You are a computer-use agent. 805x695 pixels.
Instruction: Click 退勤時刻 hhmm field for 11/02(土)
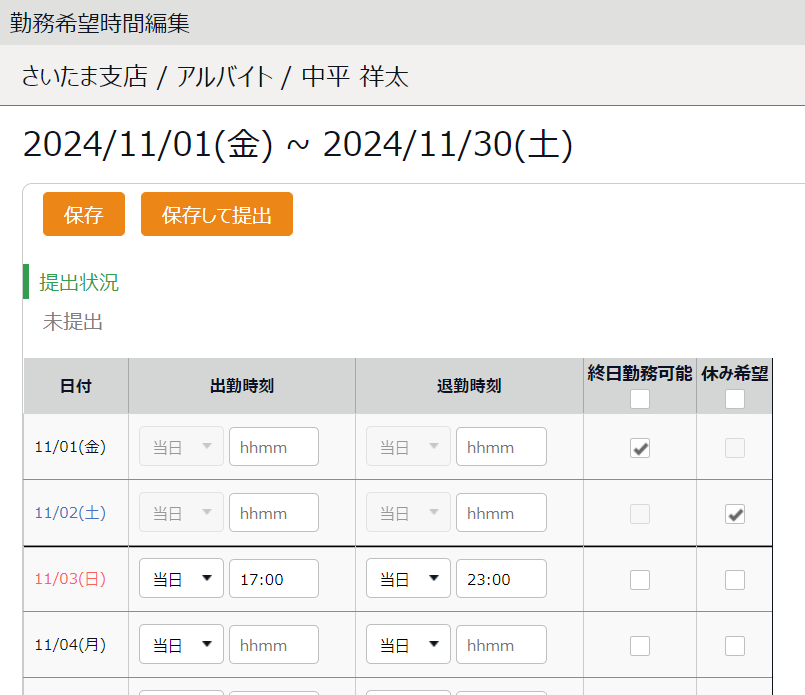click(501, 513)
